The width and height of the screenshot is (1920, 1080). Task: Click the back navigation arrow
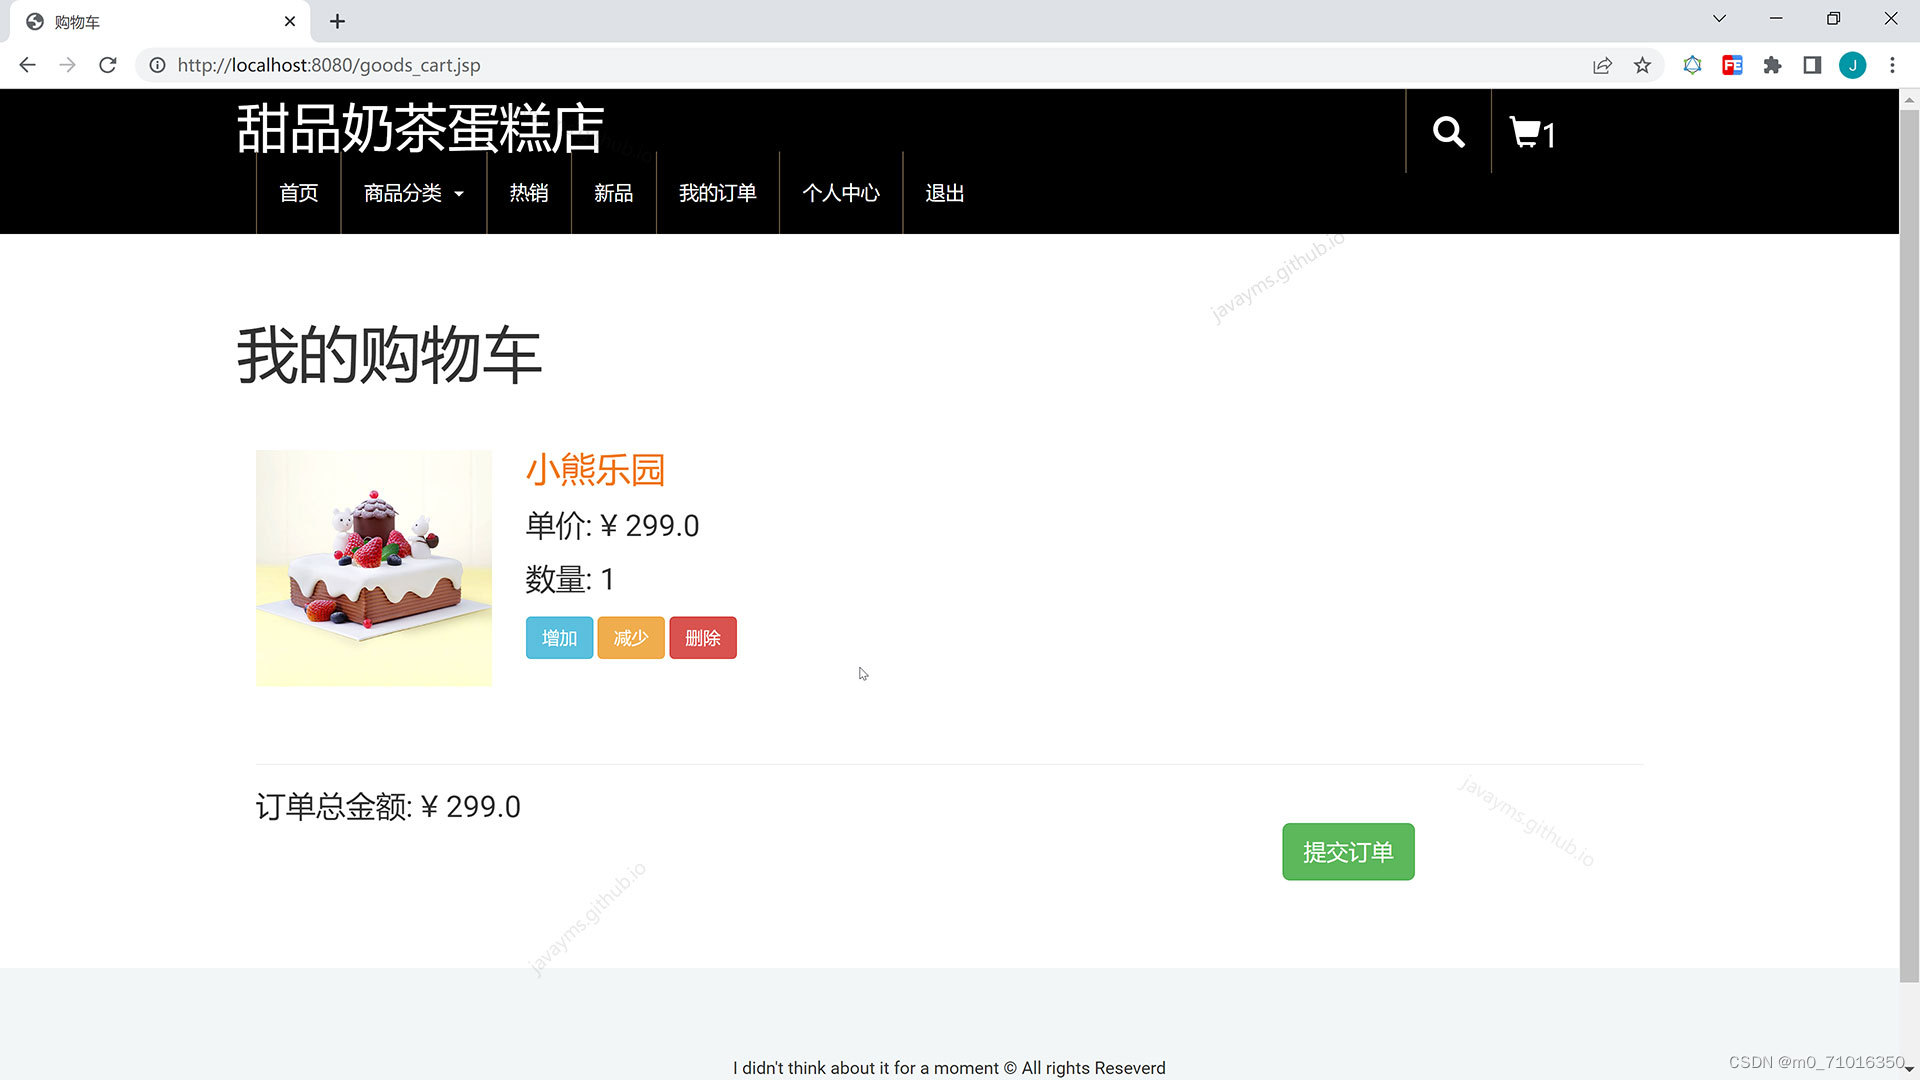[x=27, y=65]
